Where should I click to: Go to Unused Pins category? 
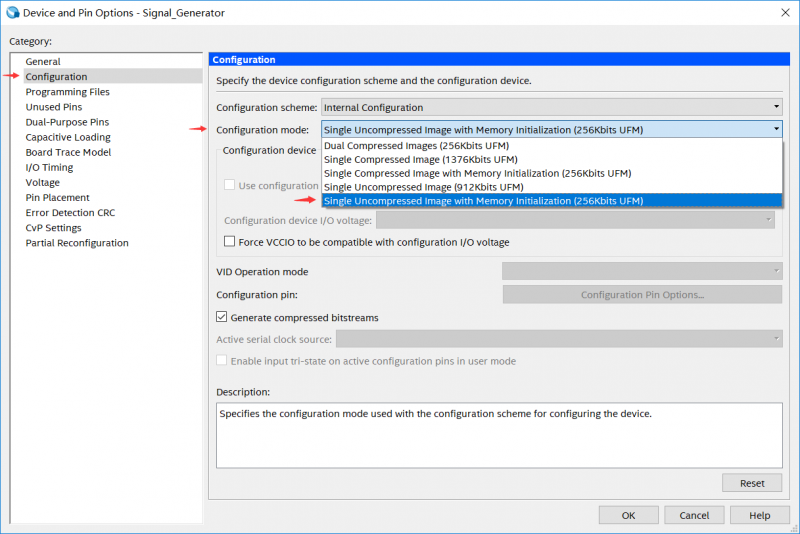(x=54, y=107)
